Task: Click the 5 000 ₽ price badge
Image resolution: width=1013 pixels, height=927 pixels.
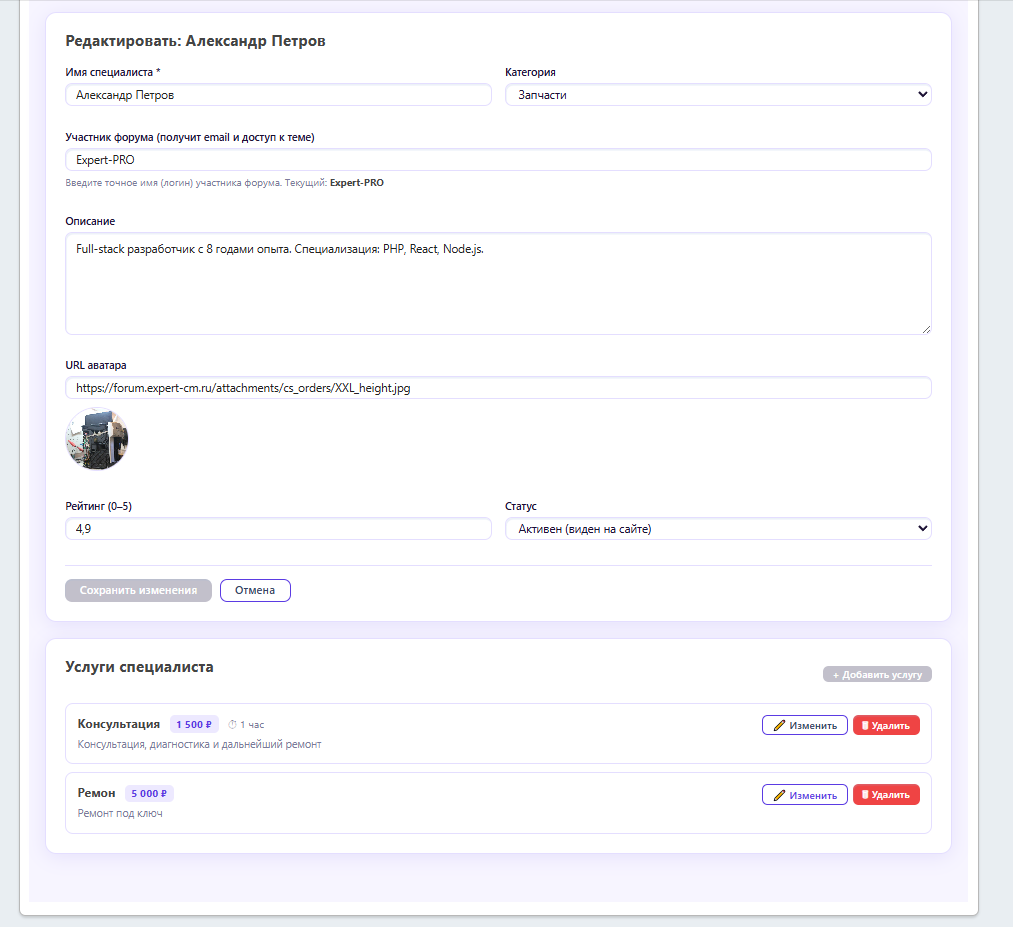Action: pyautogui.click(x=149, y=794)
